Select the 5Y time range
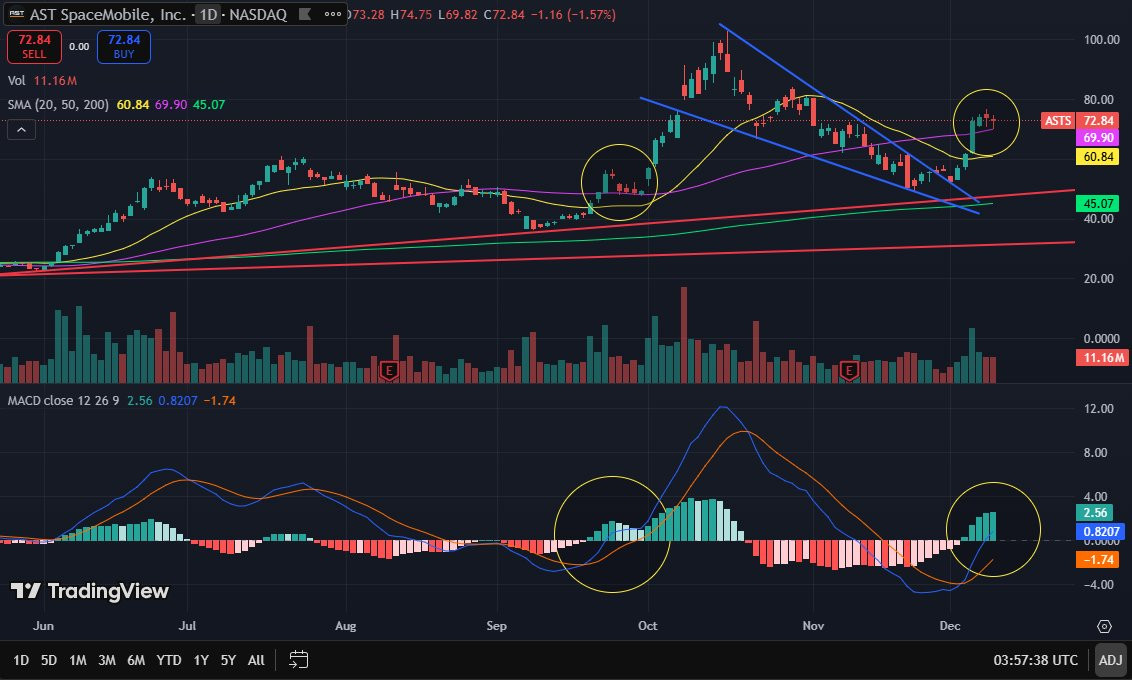The image size is (1132, 680). [228, 660]
